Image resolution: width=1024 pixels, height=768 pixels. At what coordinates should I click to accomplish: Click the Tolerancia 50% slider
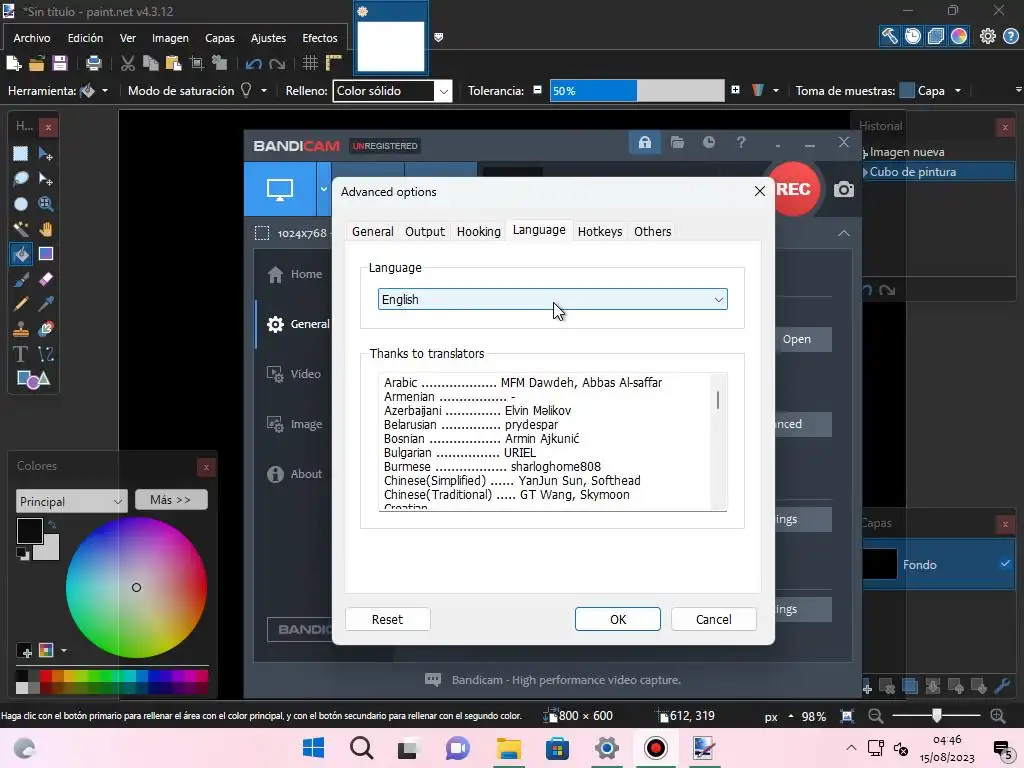pos(637,91)
